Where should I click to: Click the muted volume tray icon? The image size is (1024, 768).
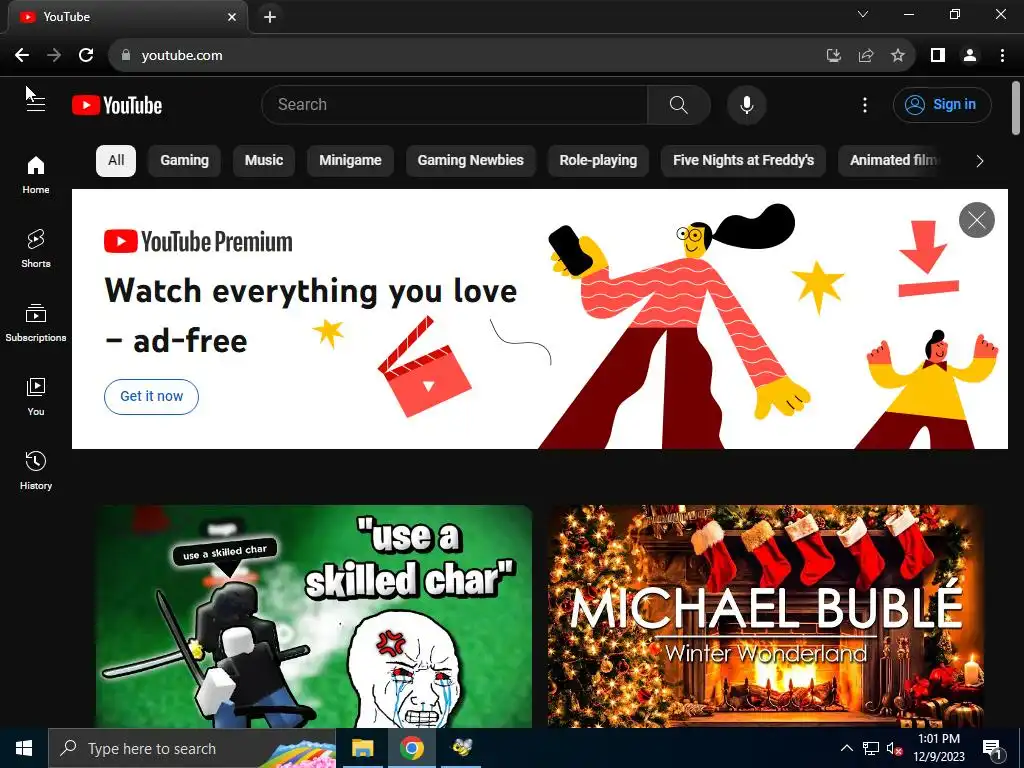894,749
